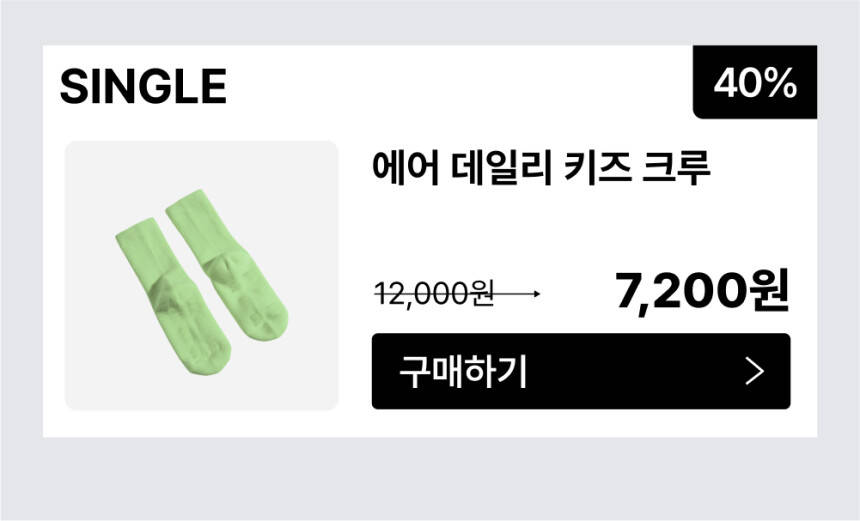
Task: Click the word 에어 in the product name
Action: click(402, 166)
